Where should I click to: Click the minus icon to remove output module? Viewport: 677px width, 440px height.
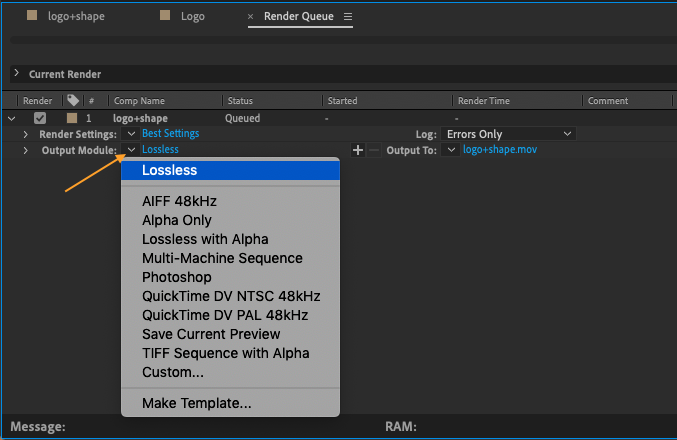[x=374, y=150]
